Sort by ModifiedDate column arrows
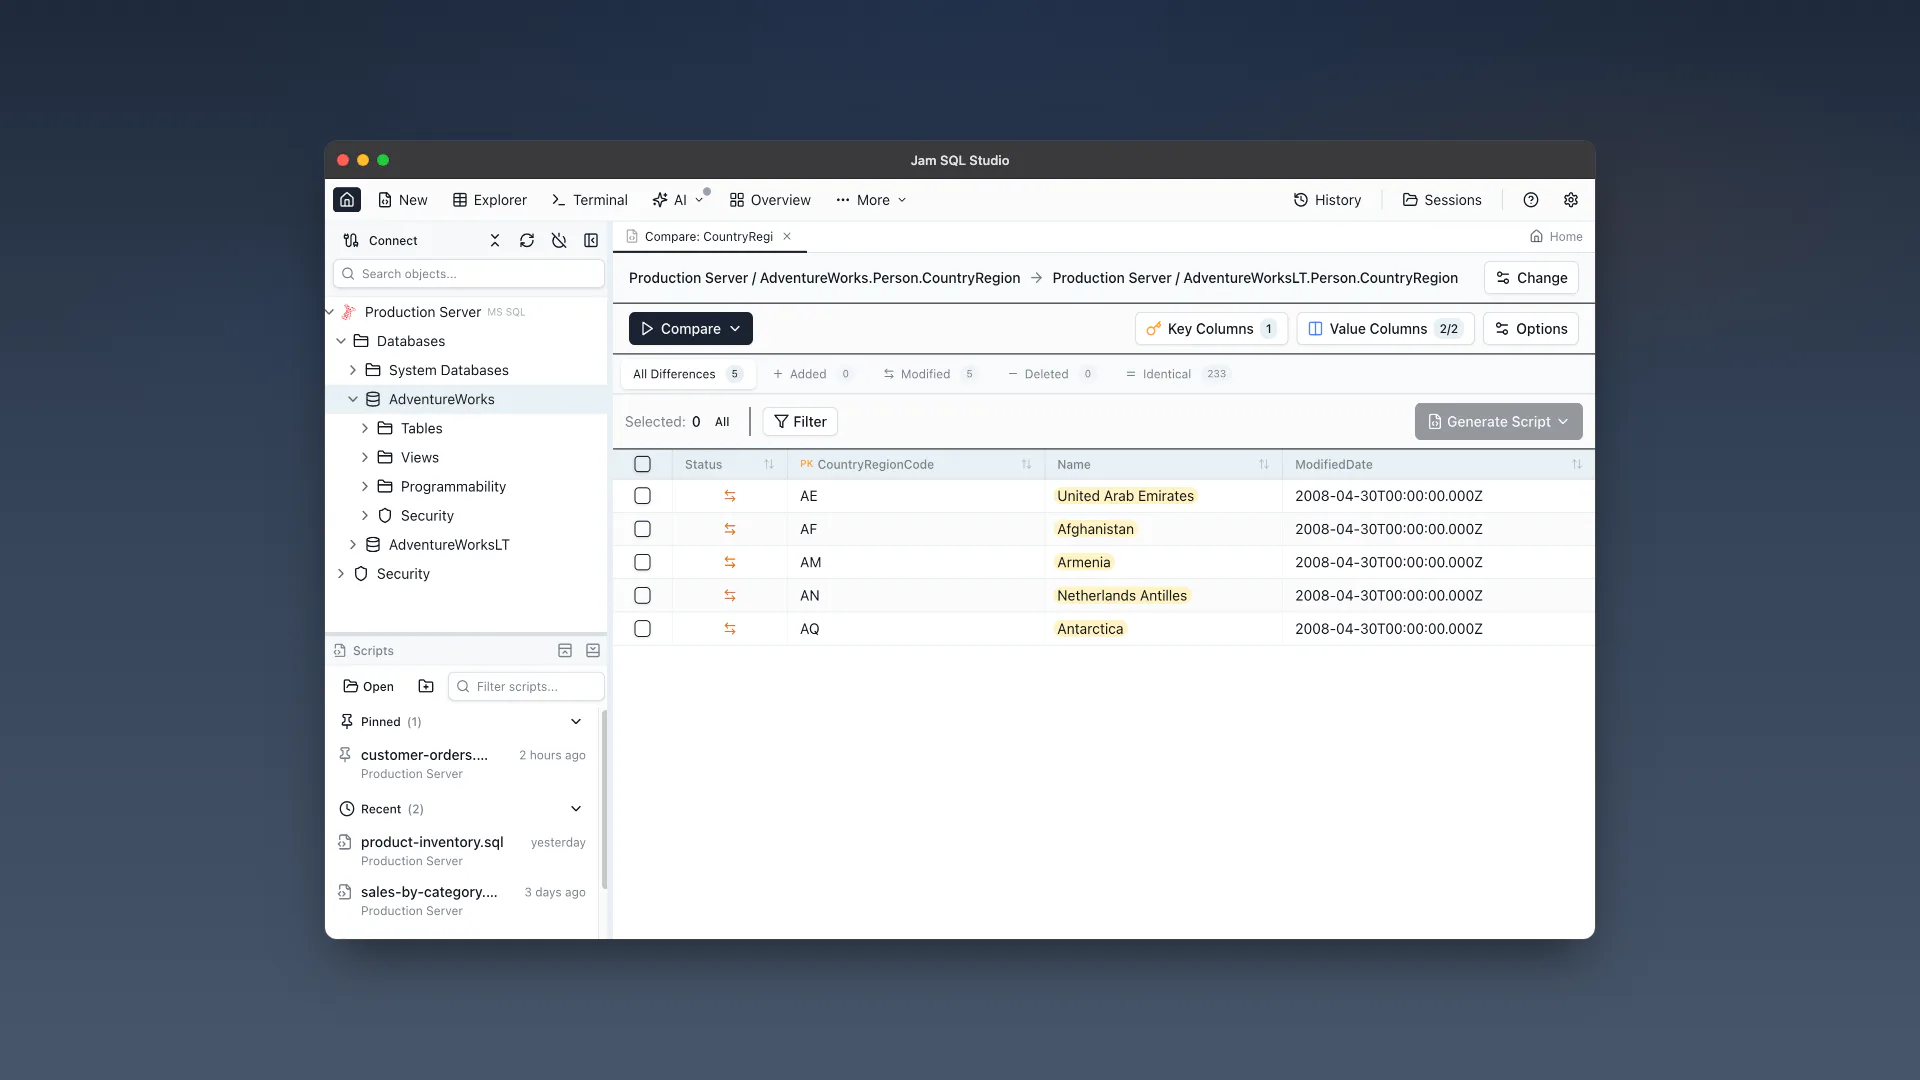Image resolution: width=1920 pixels, height=1080 pixels. [1577, 465]
